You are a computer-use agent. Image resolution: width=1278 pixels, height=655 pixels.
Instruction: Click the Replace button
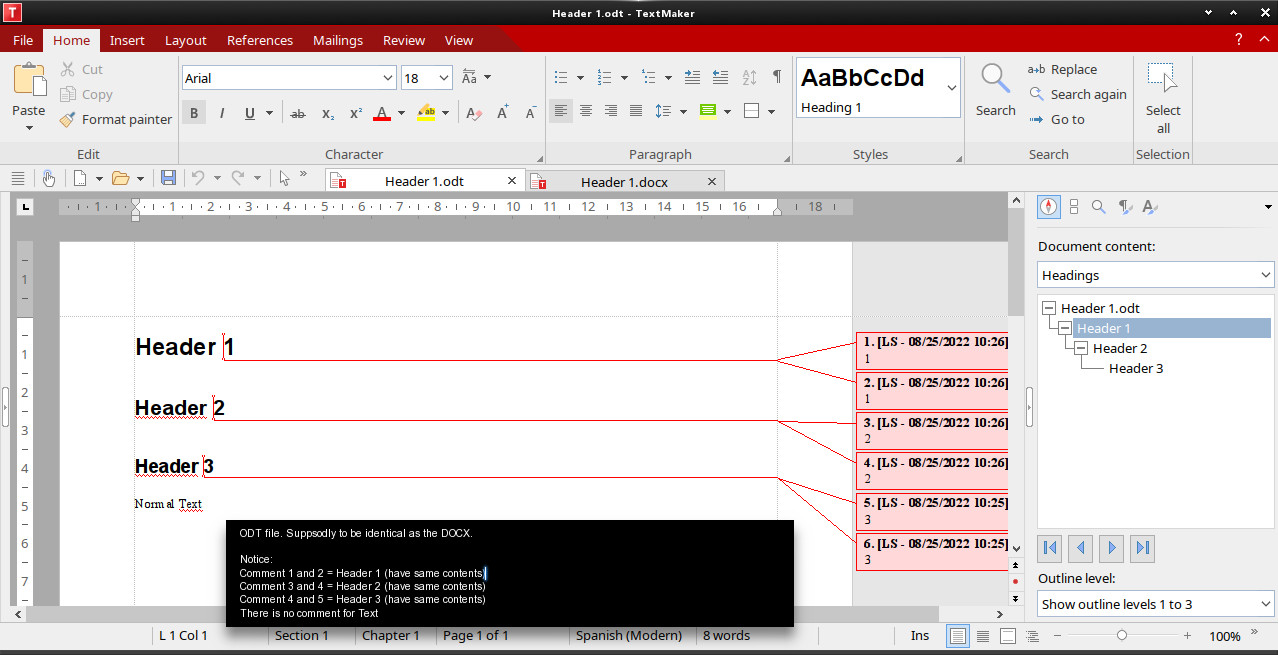1062,69
